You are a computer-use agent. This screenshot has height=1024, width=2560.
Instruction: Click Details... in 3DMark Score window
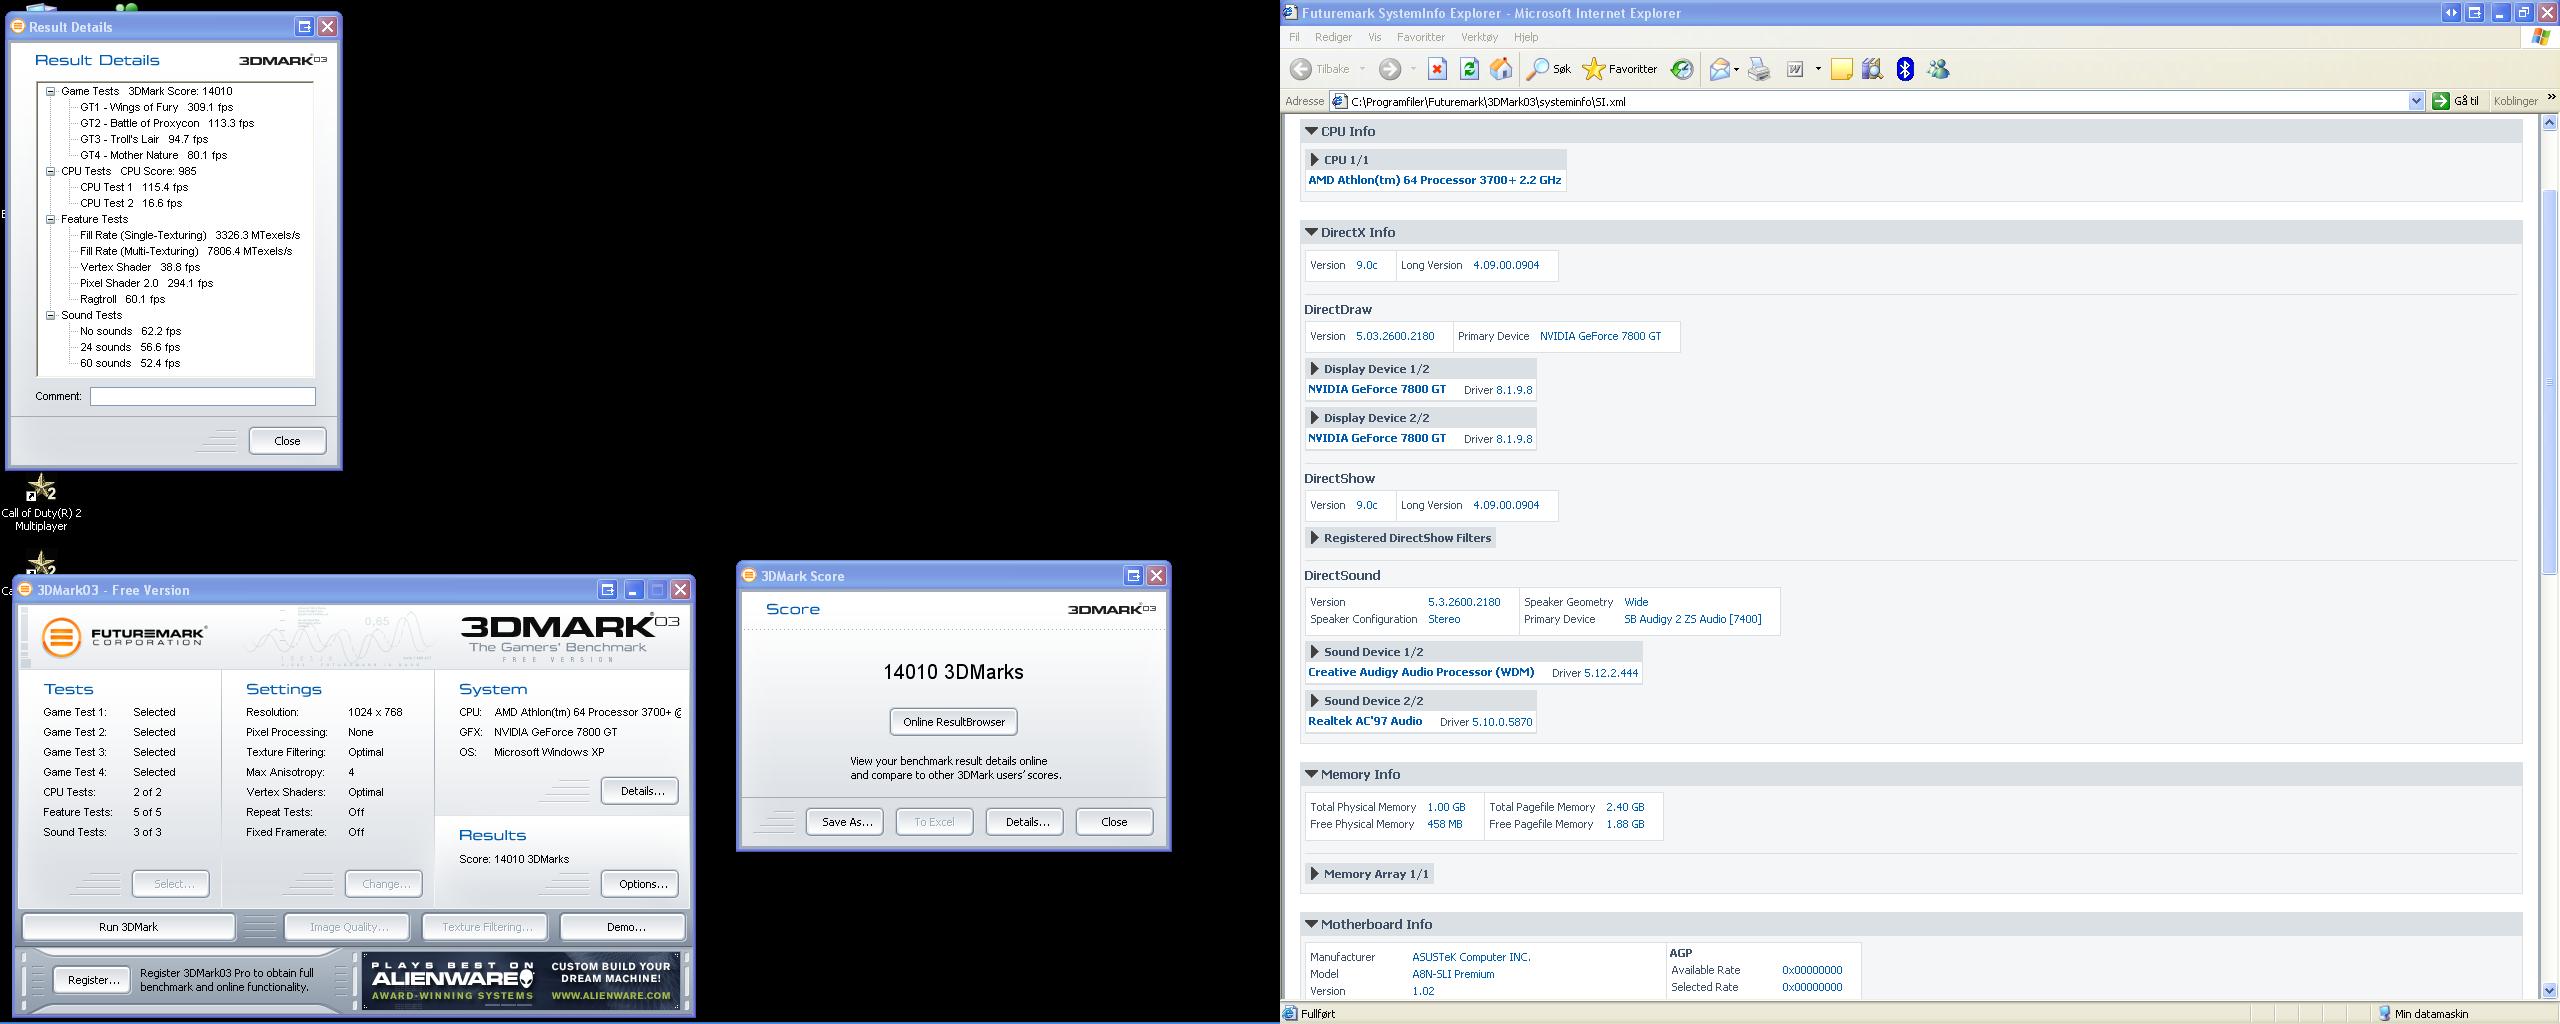[1025, 822]
